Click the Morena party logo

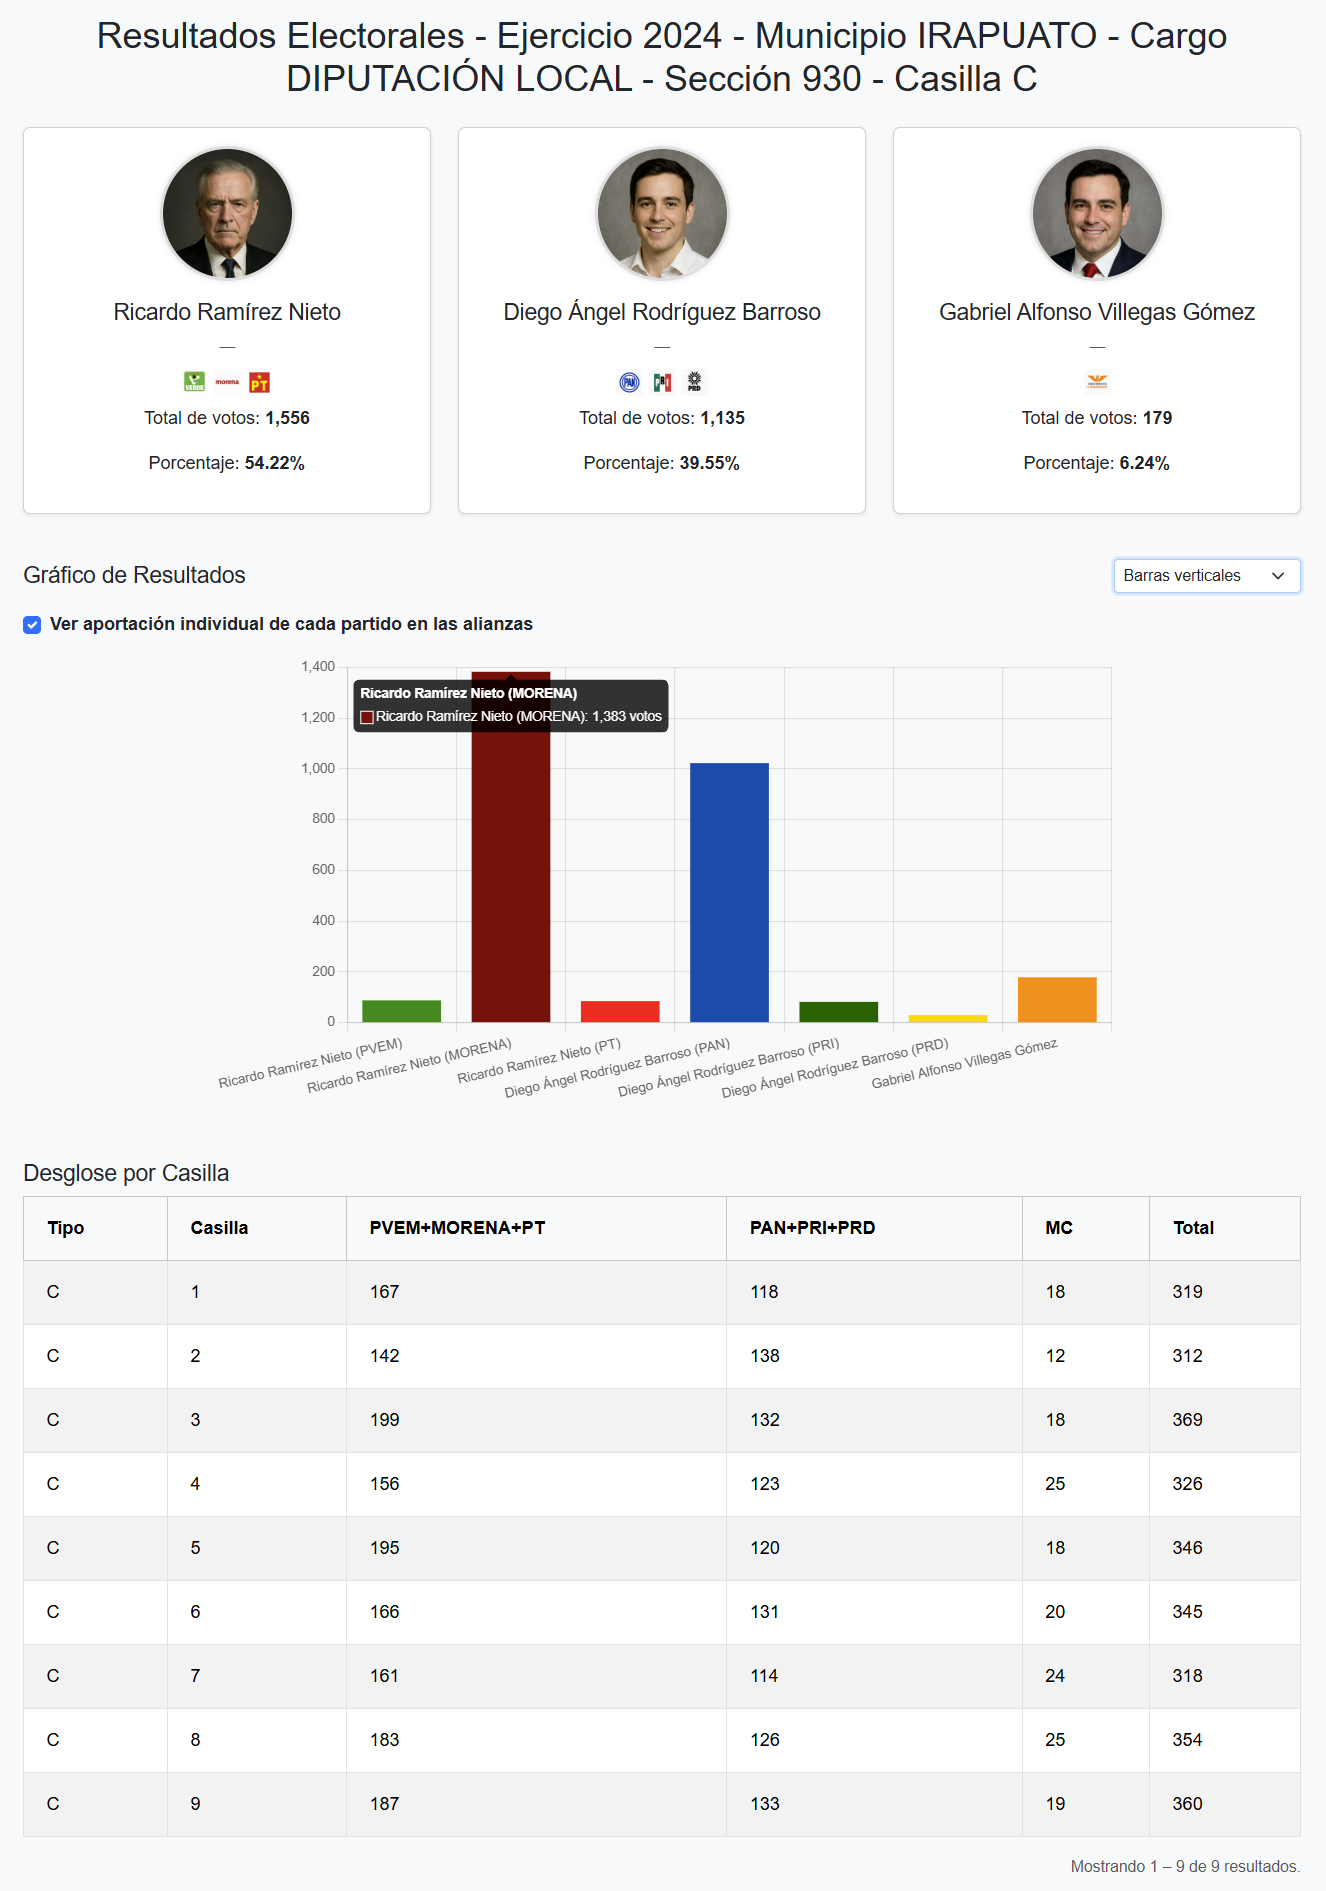coord(227,382)
